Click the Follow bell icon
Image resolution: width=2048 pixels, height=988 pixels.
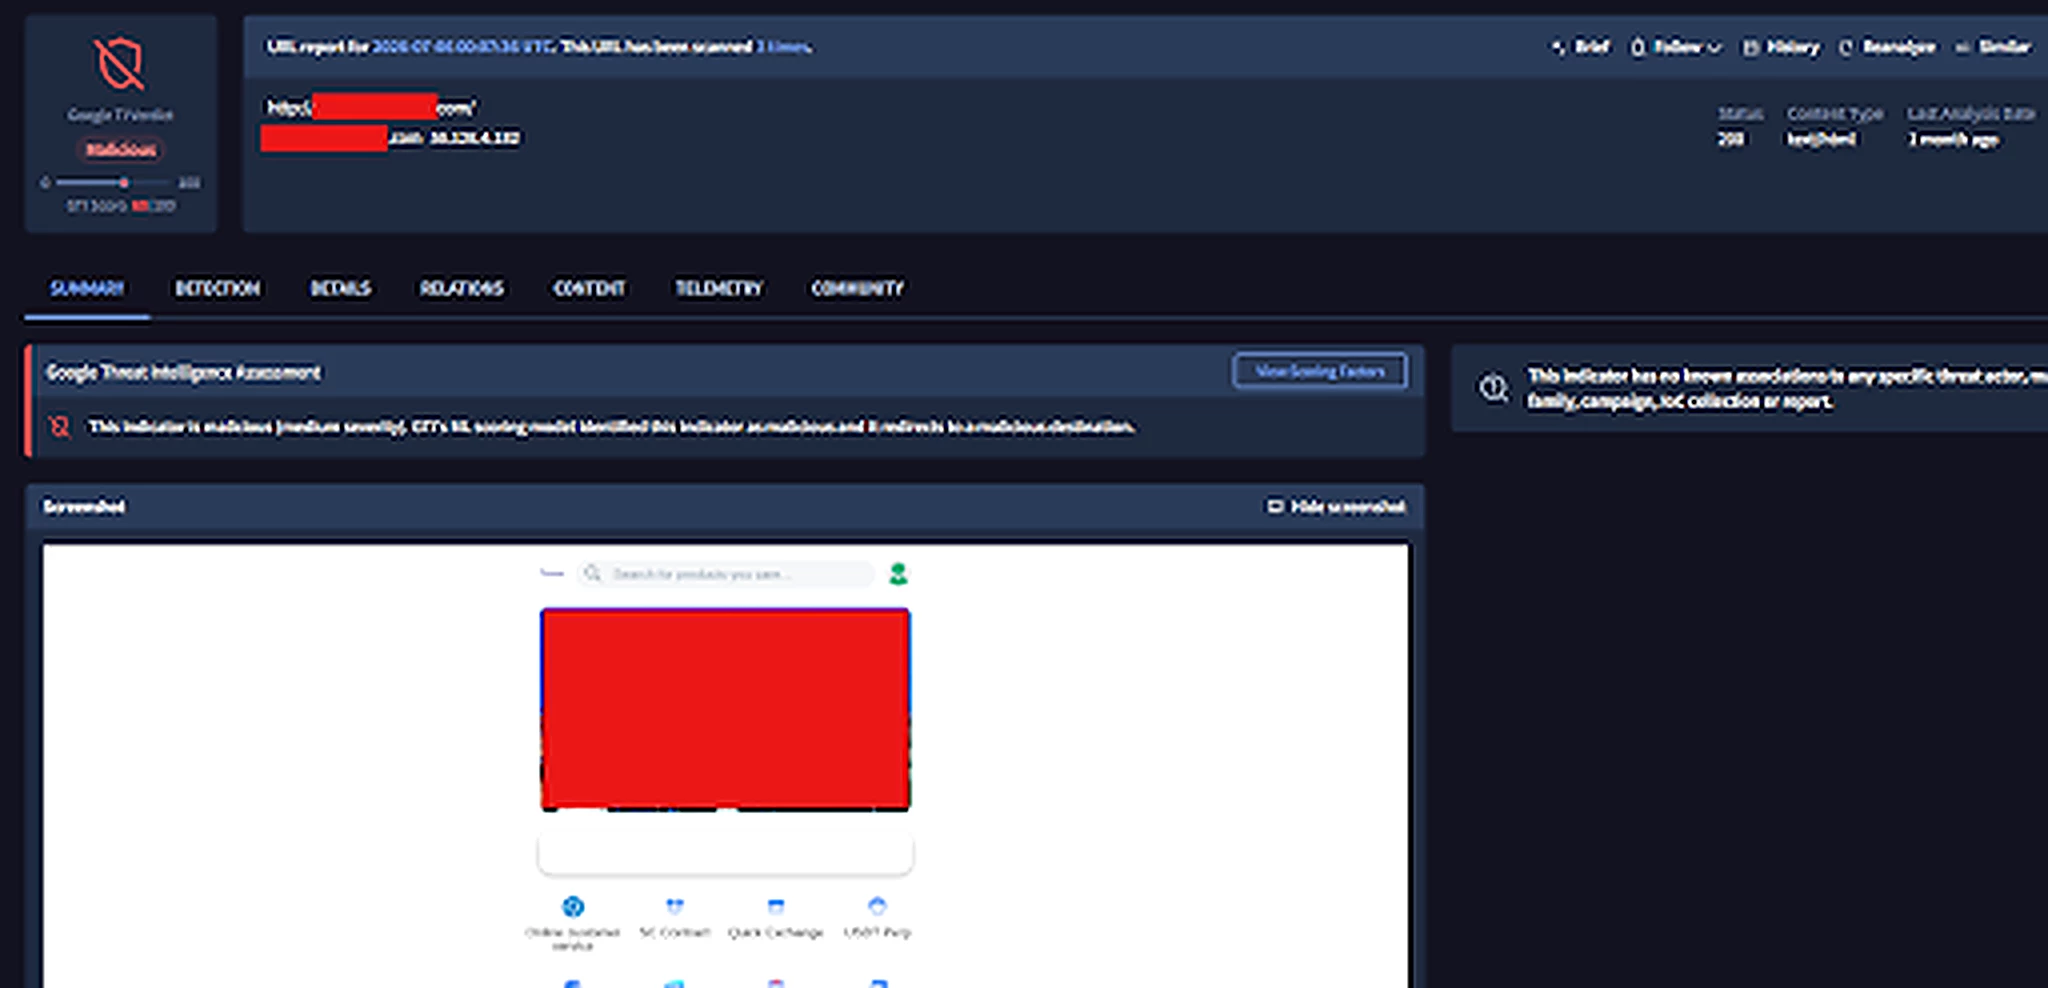1637,47
